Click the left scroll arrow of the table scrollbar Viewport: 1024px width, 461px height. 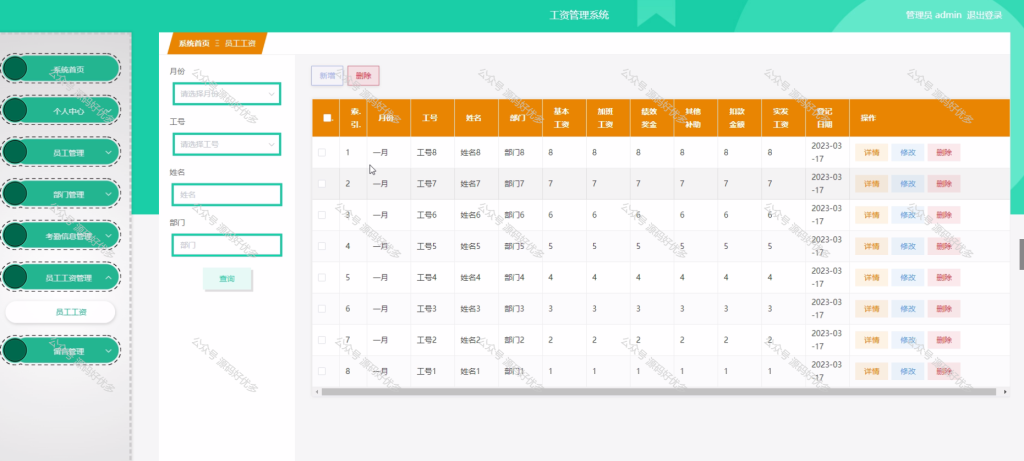tap(317, 392)
